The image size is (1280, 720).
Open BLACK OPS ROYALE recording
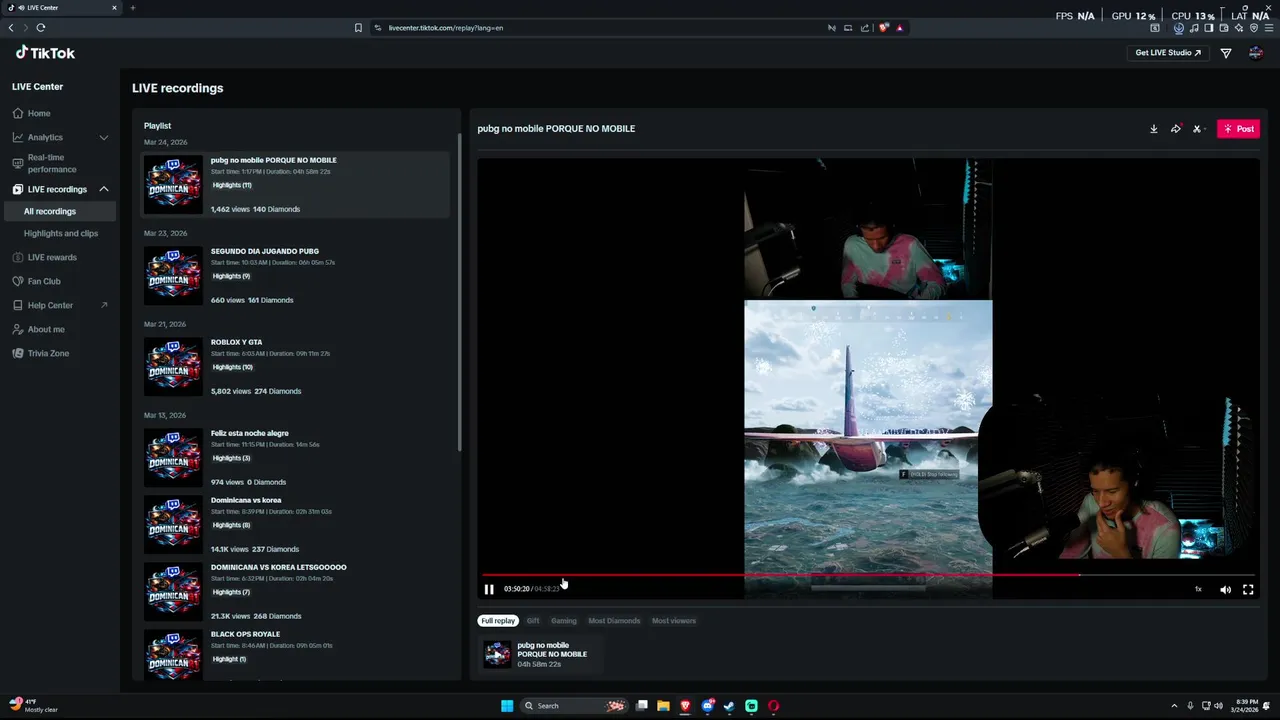click(x=296, y=655)
